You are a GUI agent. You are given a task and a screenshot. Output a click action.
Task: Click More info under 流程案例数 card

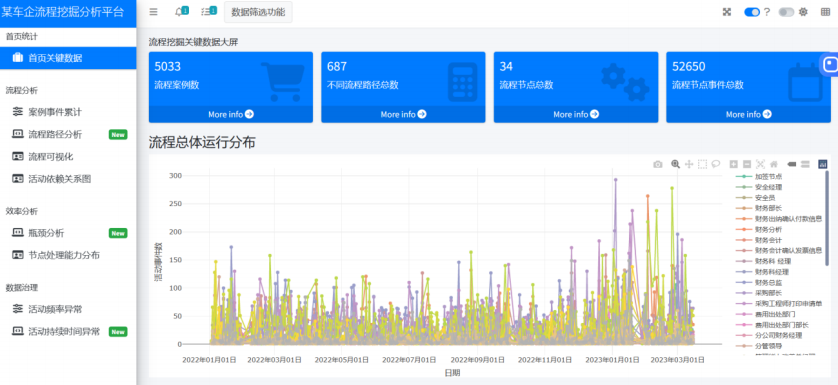tap(231, 114)
